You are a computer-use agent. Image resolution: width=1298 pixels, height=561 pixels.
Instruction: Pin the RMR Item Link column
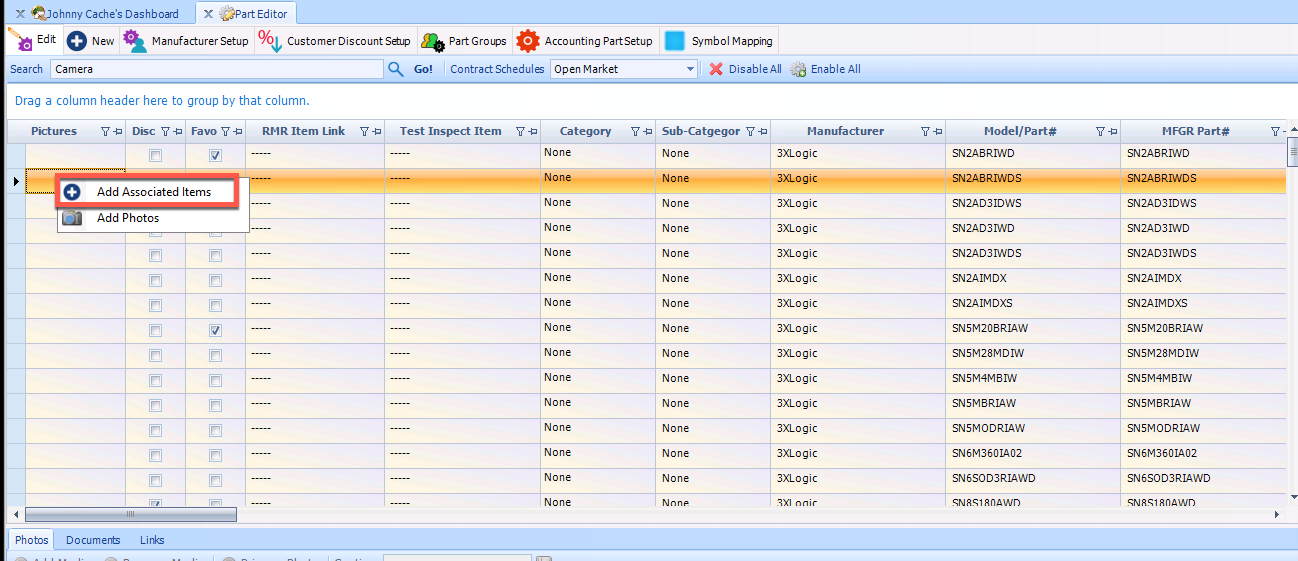pyautogui.click(x=377, y=132)
